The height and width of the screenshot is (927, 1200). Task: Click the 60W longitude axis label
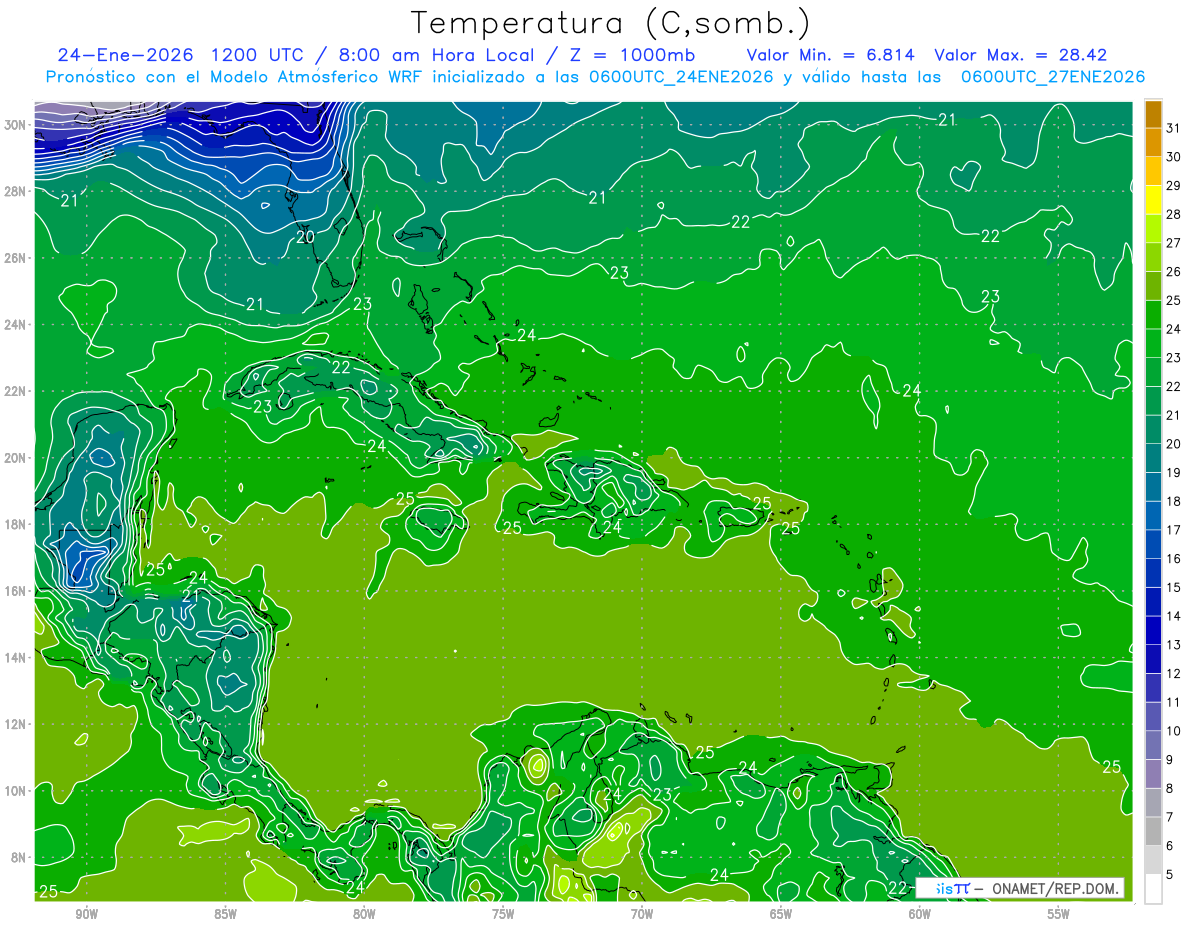[x=920, y=914]
